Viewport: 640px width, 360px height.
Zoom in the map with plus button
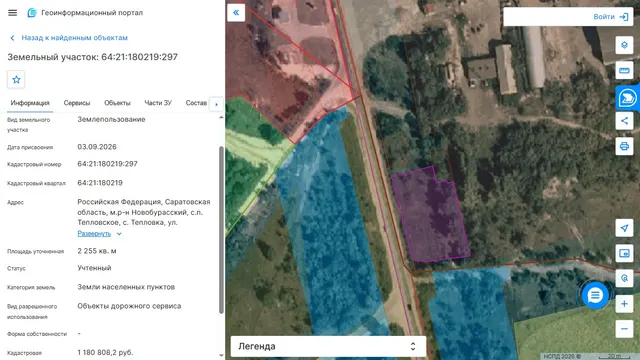(x=624, y=304)
